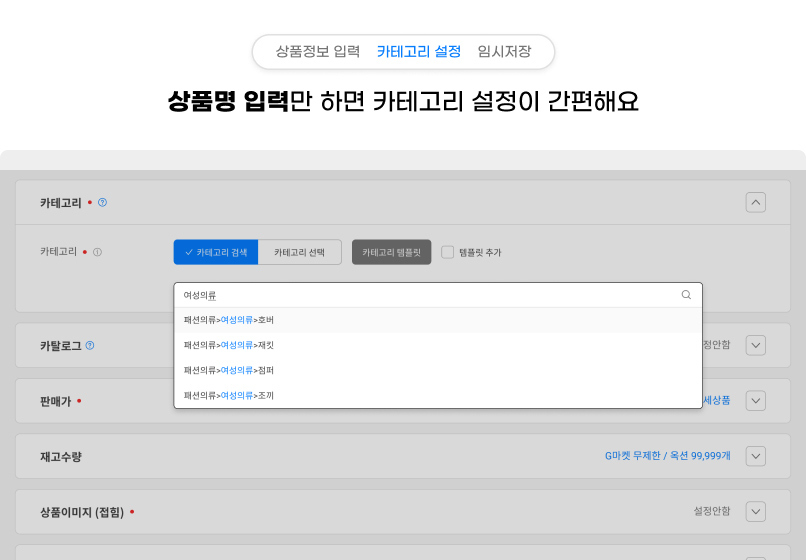Click G마켓 무제한 / 옥션 99,999개 link
806x560 pixels.
(x=668, y=456)
